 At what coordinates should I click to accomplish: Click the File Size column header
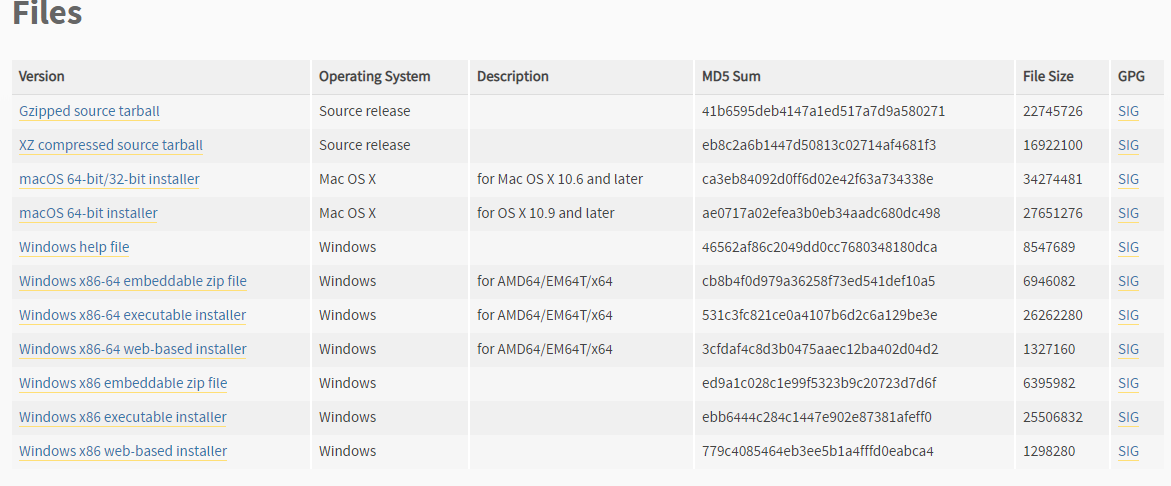tap(1048, 76)
